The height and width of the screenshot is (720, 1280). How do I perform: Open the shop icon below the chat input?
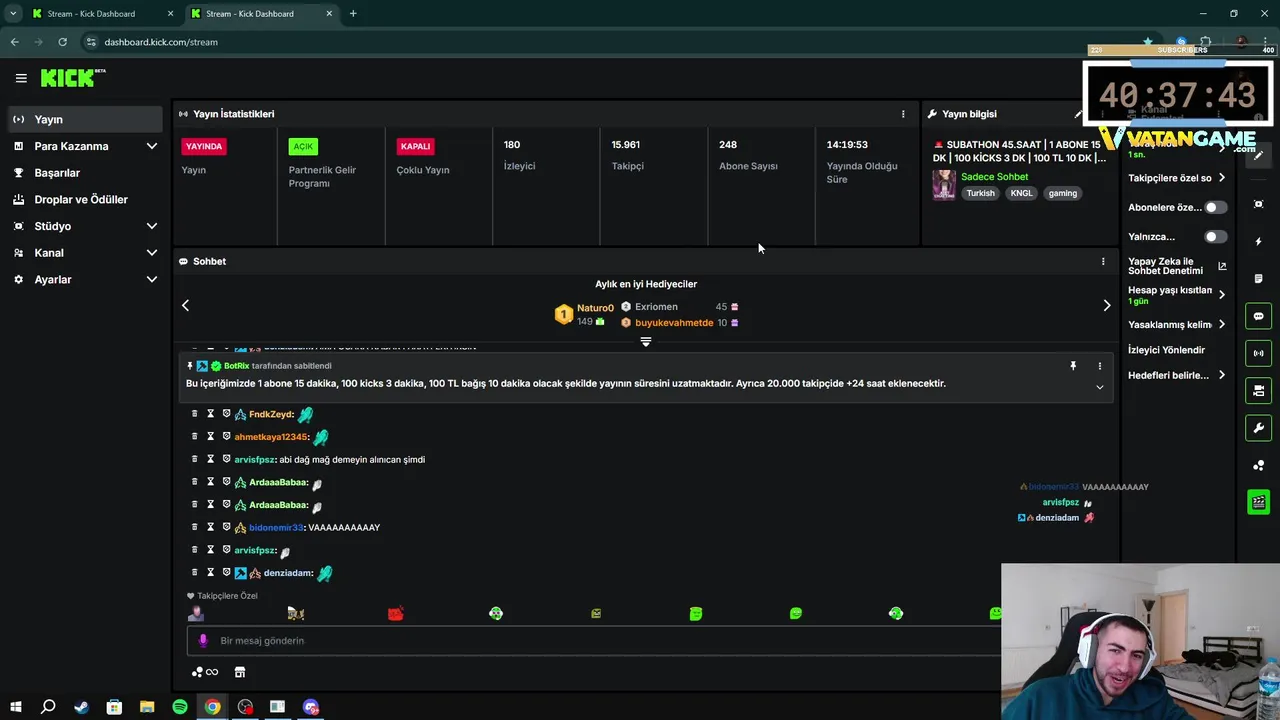pos(240,672)
